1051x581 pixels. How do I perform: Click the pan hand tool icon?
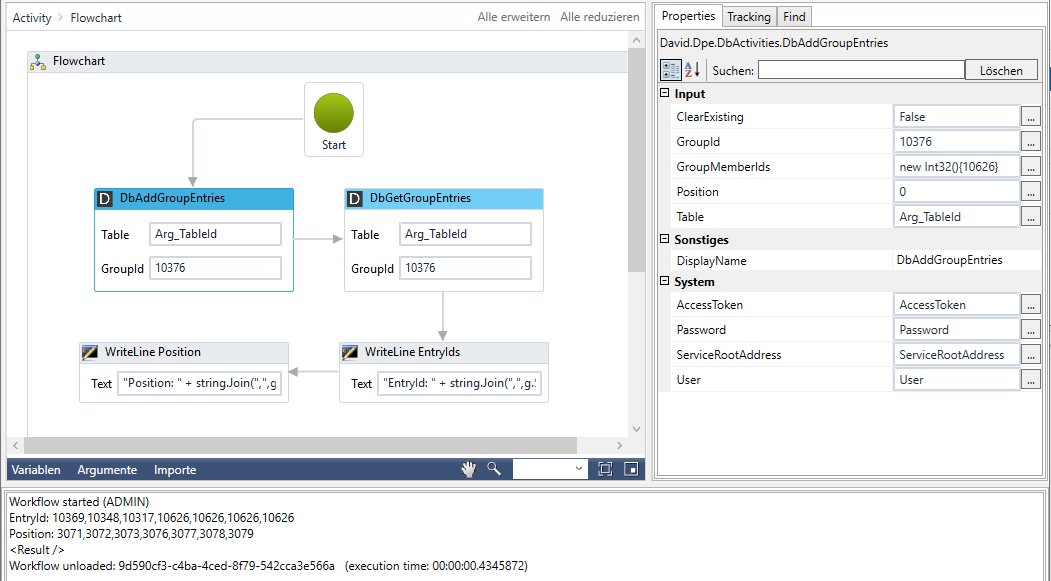pyautogui.click(x=468, y=469)
